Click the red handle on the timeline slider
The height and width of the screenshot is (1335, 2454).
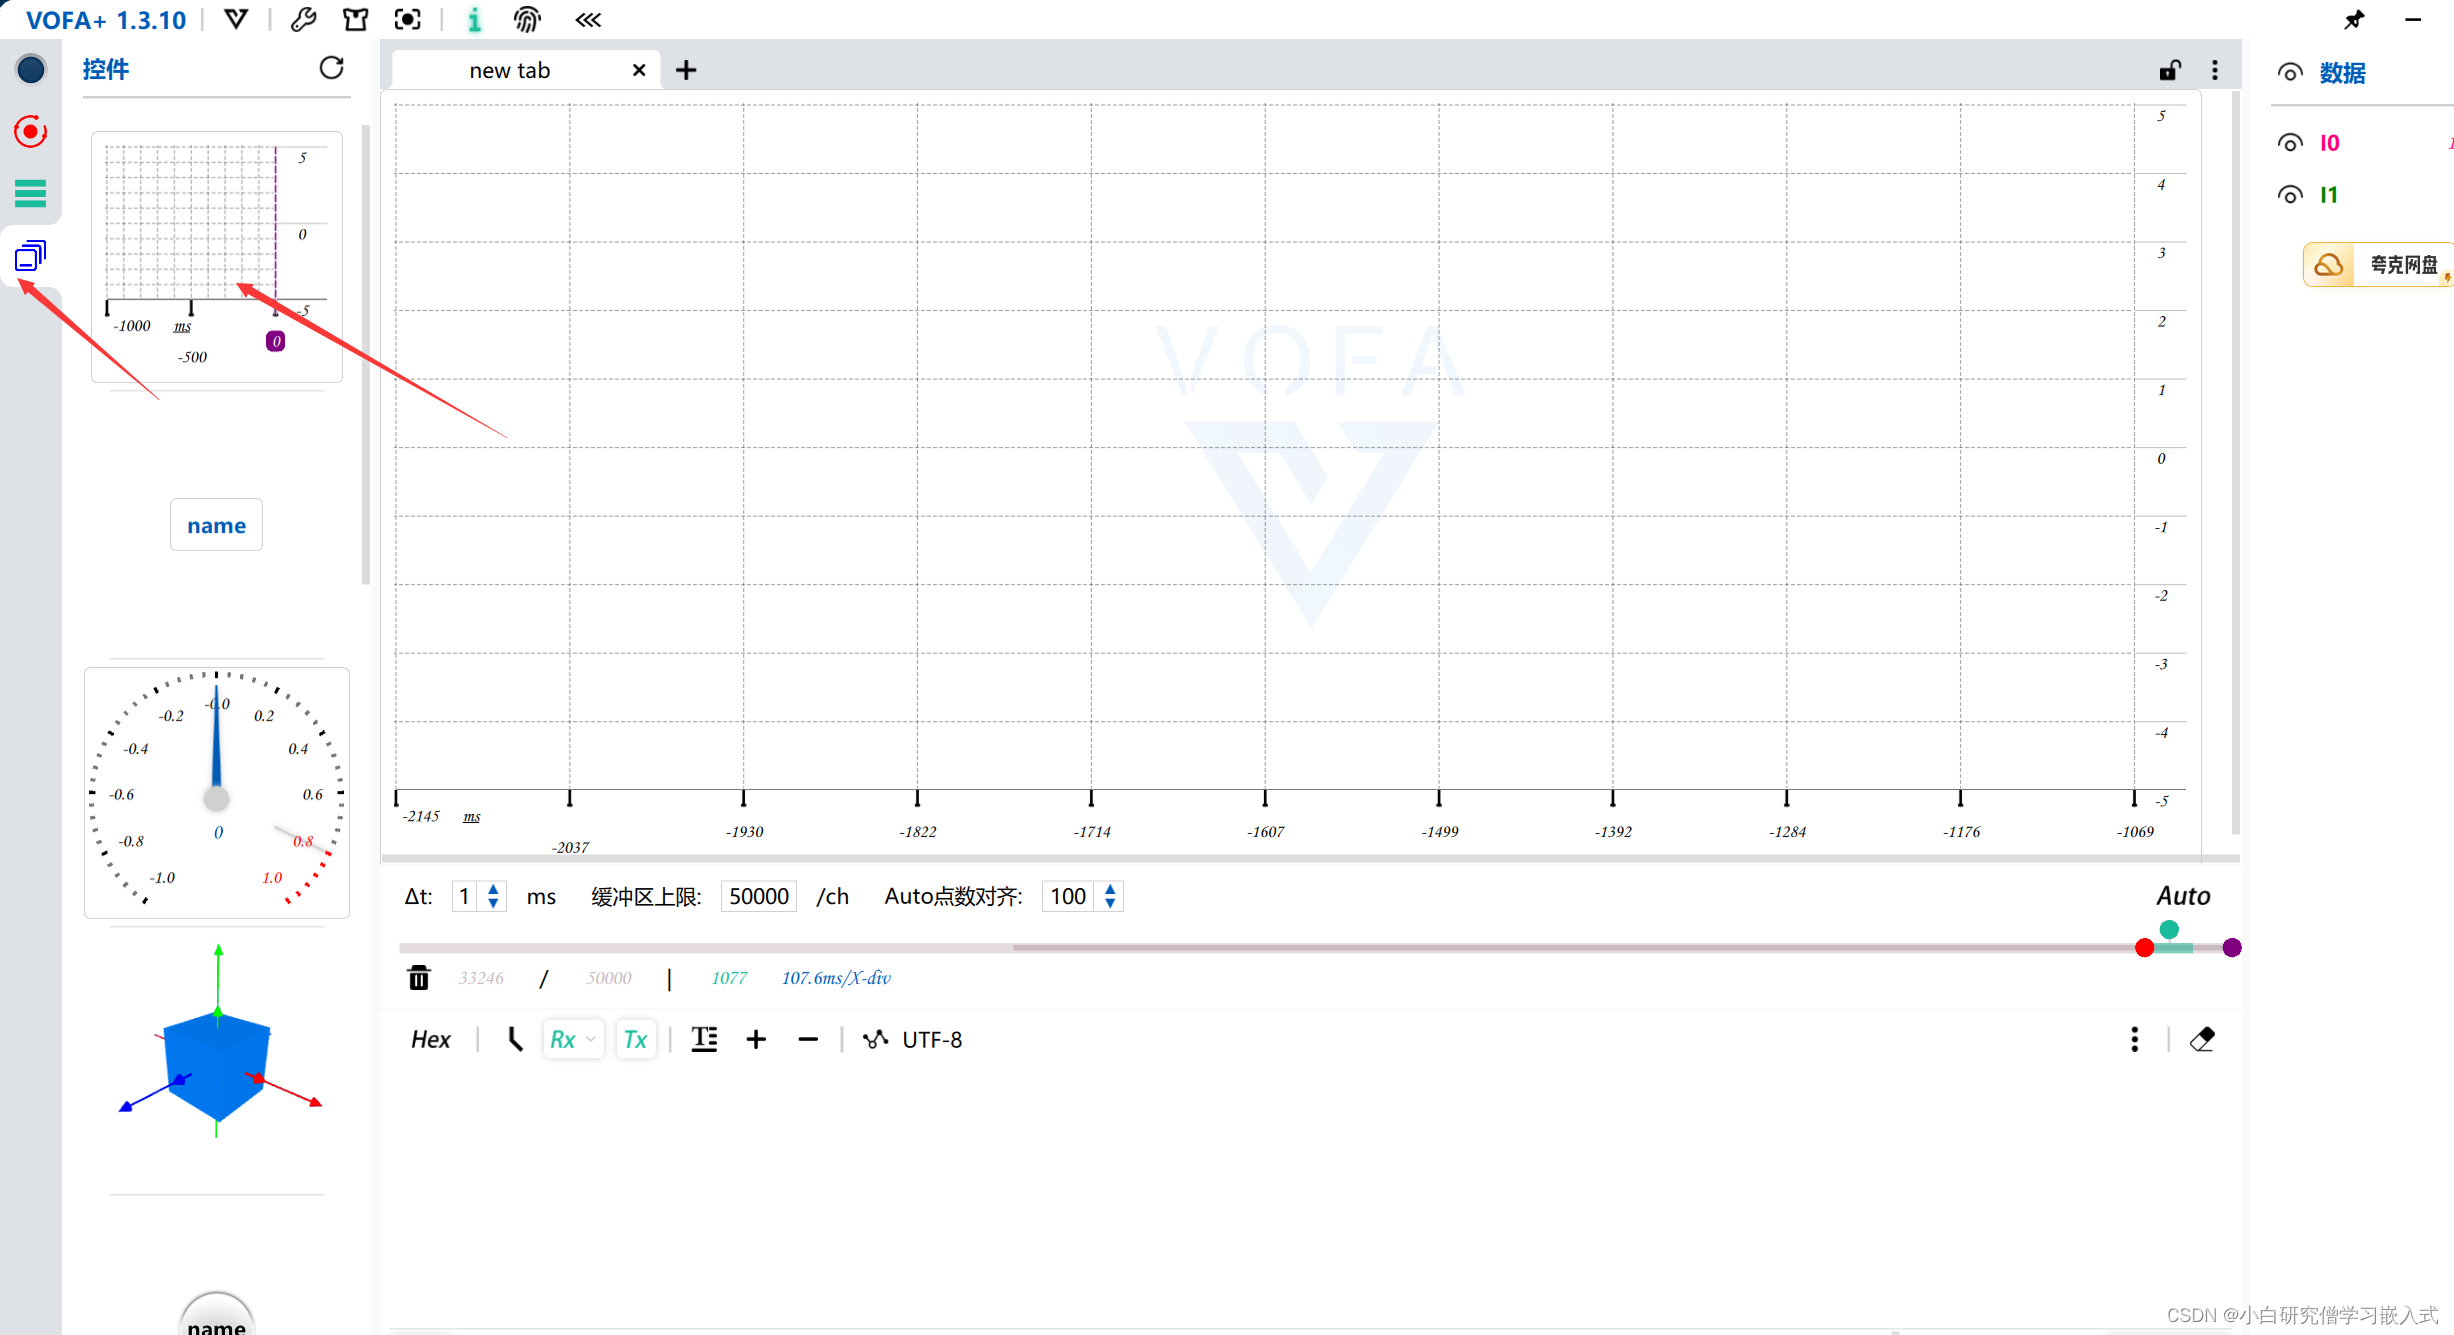(x=2144, y=947)
